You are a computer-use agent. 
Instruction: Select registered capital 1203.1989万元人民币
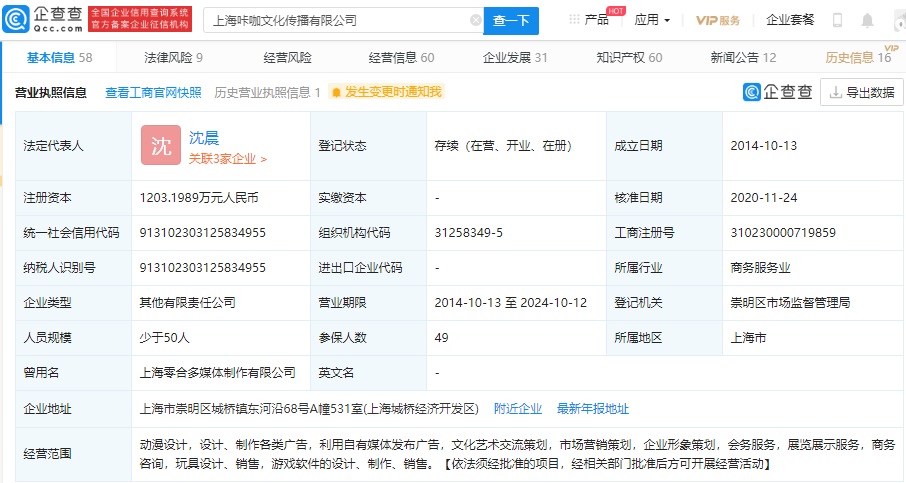[x=199, y=198]
